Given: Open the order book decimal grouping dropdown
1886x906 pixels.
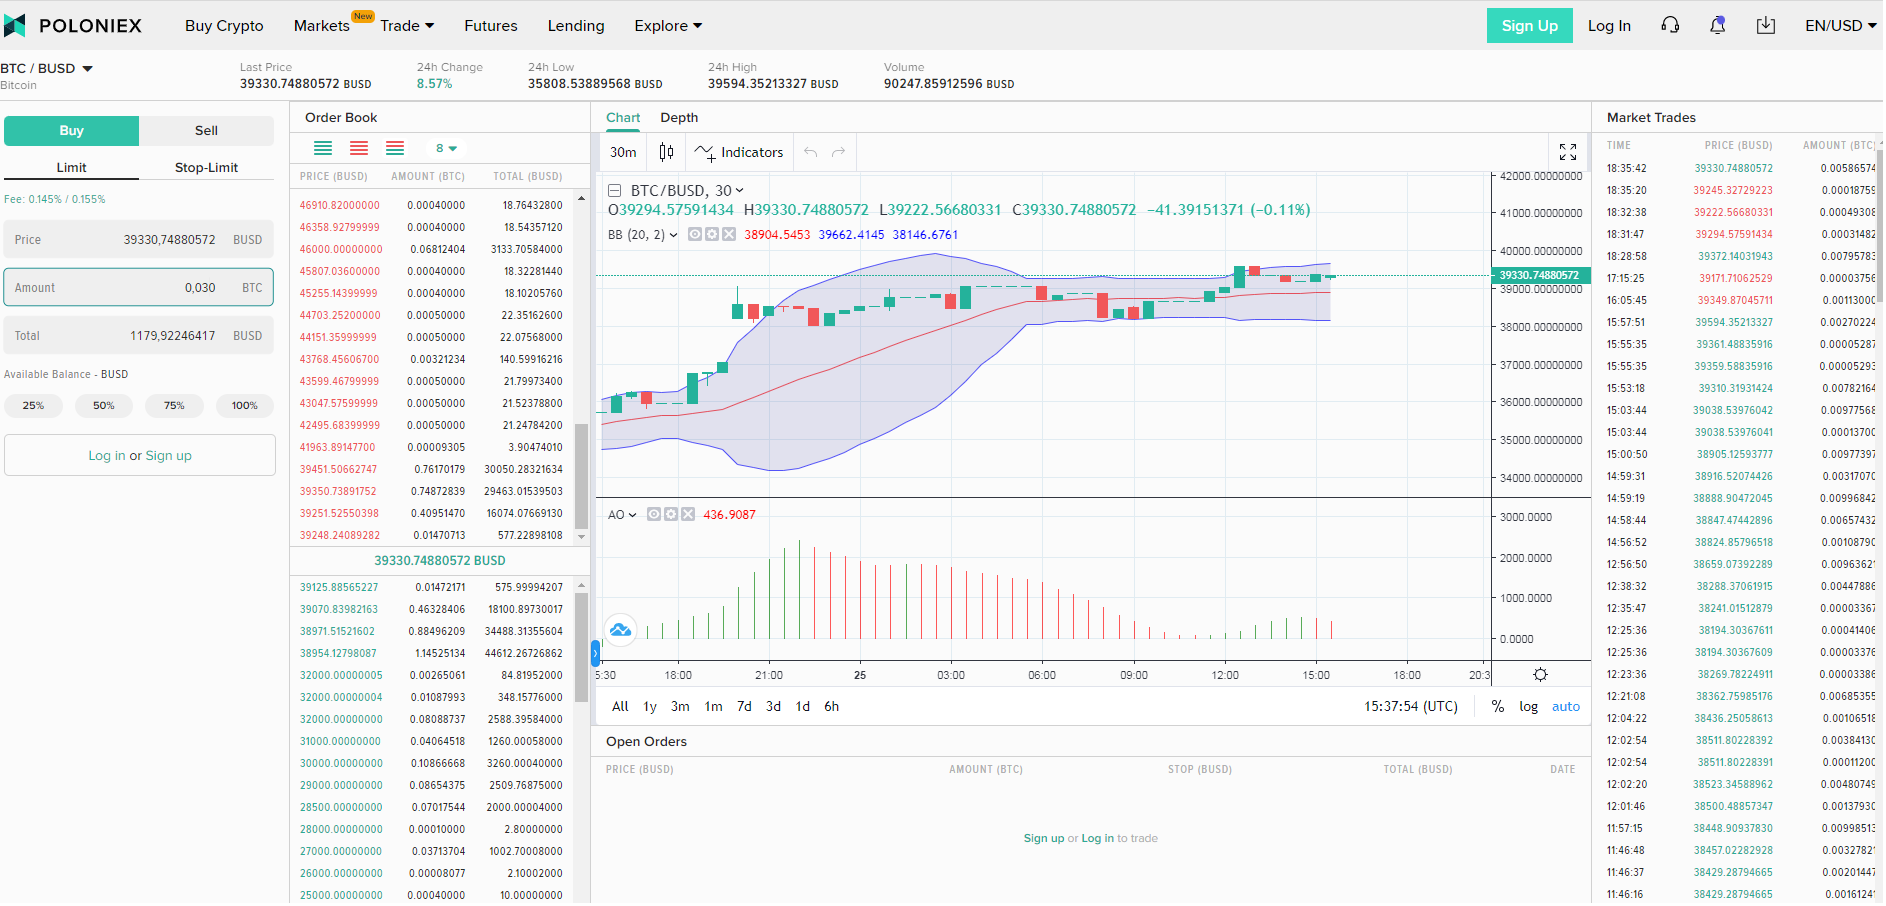Looking at the screenshot, I should [x=446, y=148].
